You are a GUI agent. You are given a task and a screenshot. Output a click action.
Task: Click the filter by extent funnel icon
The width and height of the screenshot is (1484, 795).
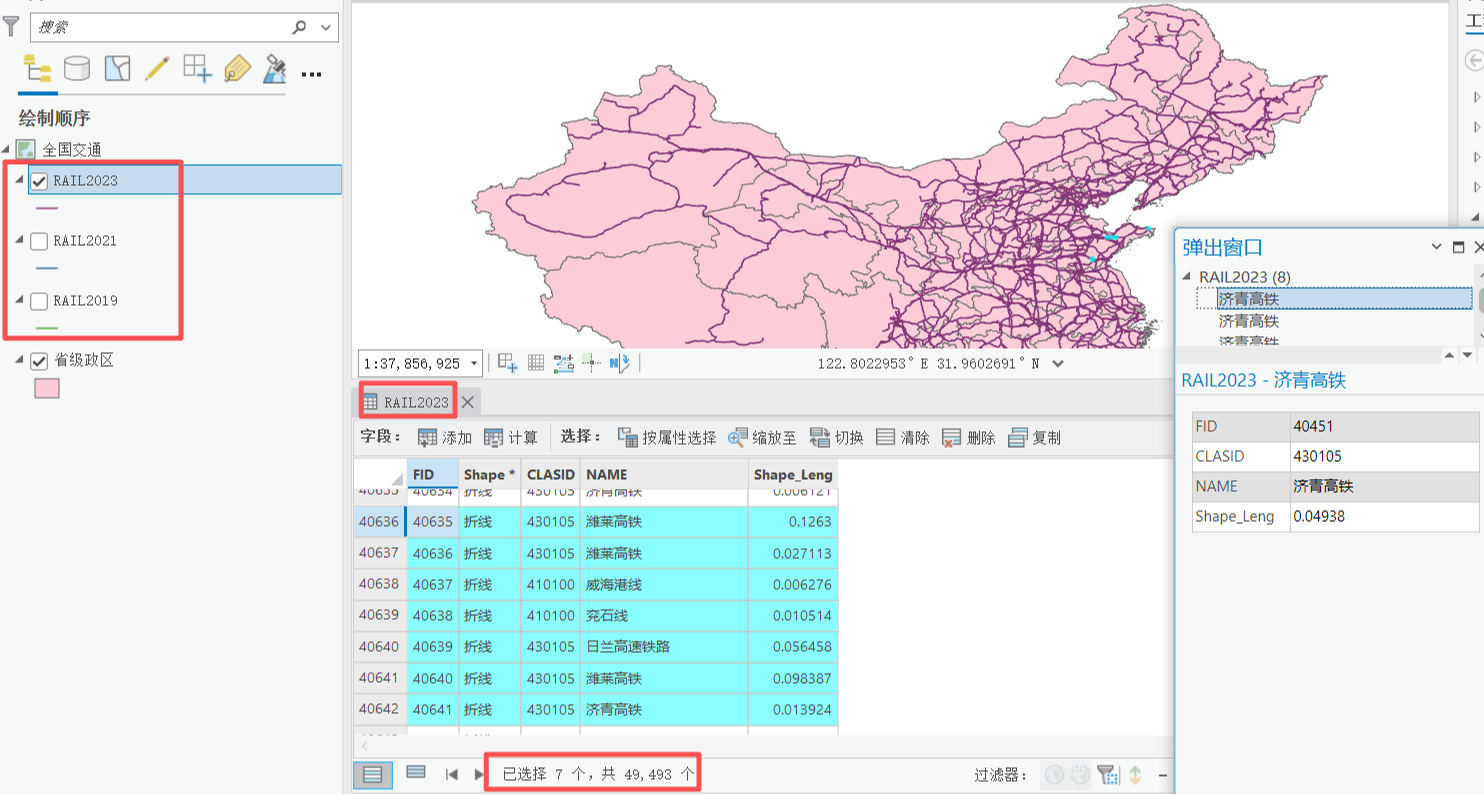(x=1107, y=774)
